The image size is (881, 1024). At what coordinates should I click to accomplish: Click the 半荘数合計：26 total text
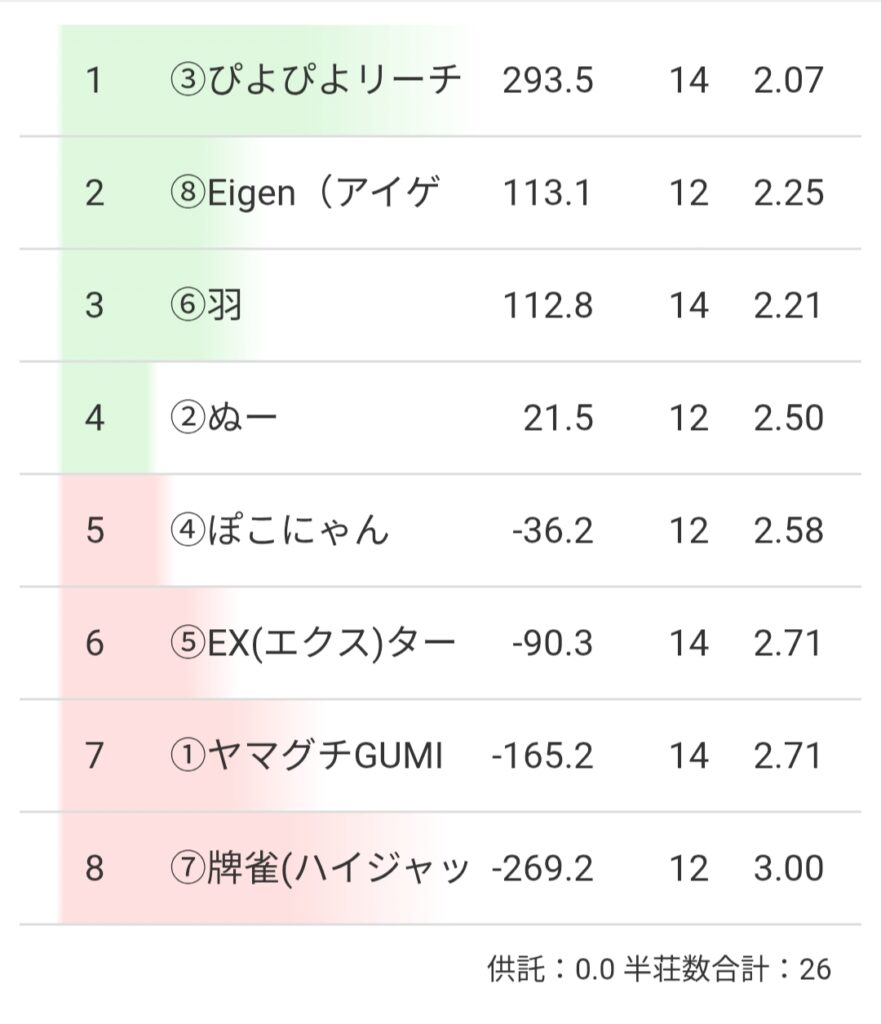point(728,969)
